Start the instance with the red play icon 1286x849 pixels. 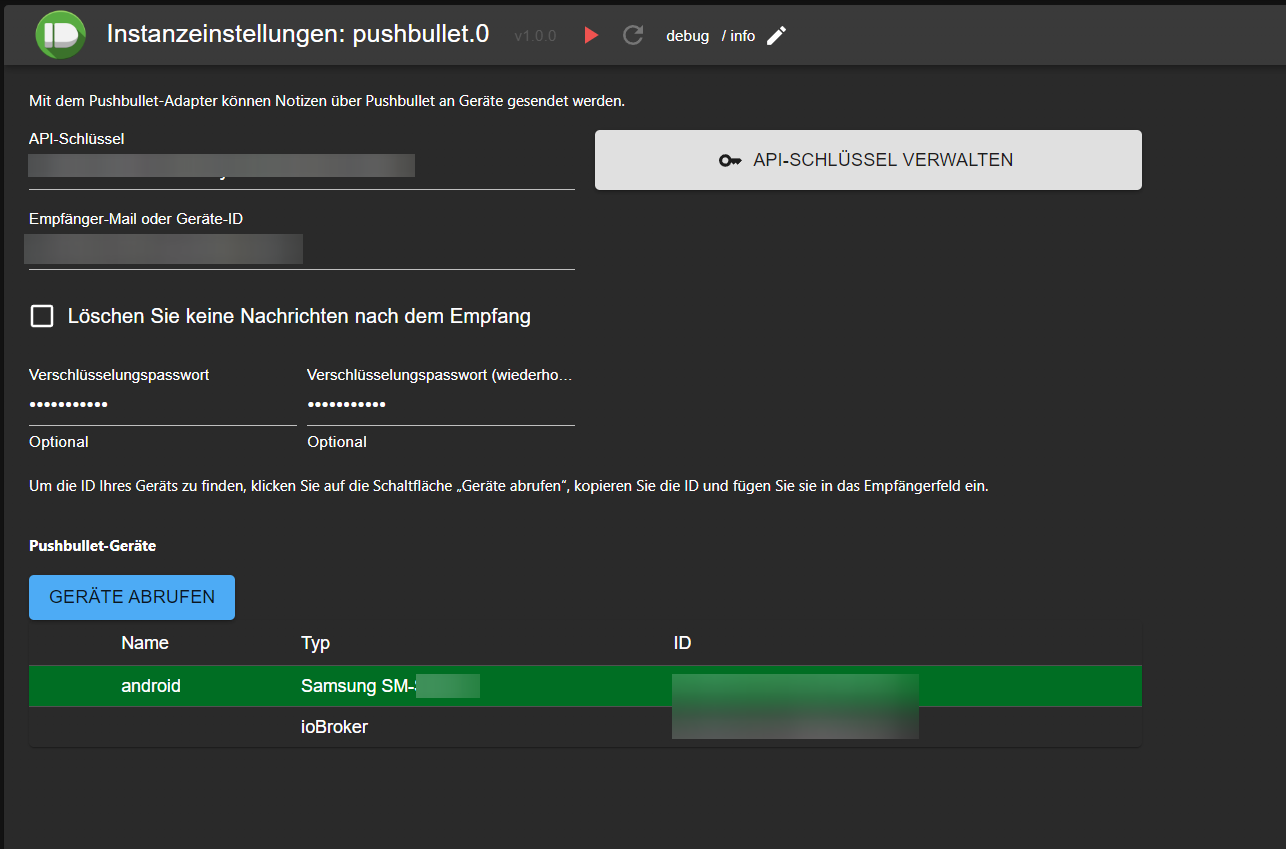point(591,35)
